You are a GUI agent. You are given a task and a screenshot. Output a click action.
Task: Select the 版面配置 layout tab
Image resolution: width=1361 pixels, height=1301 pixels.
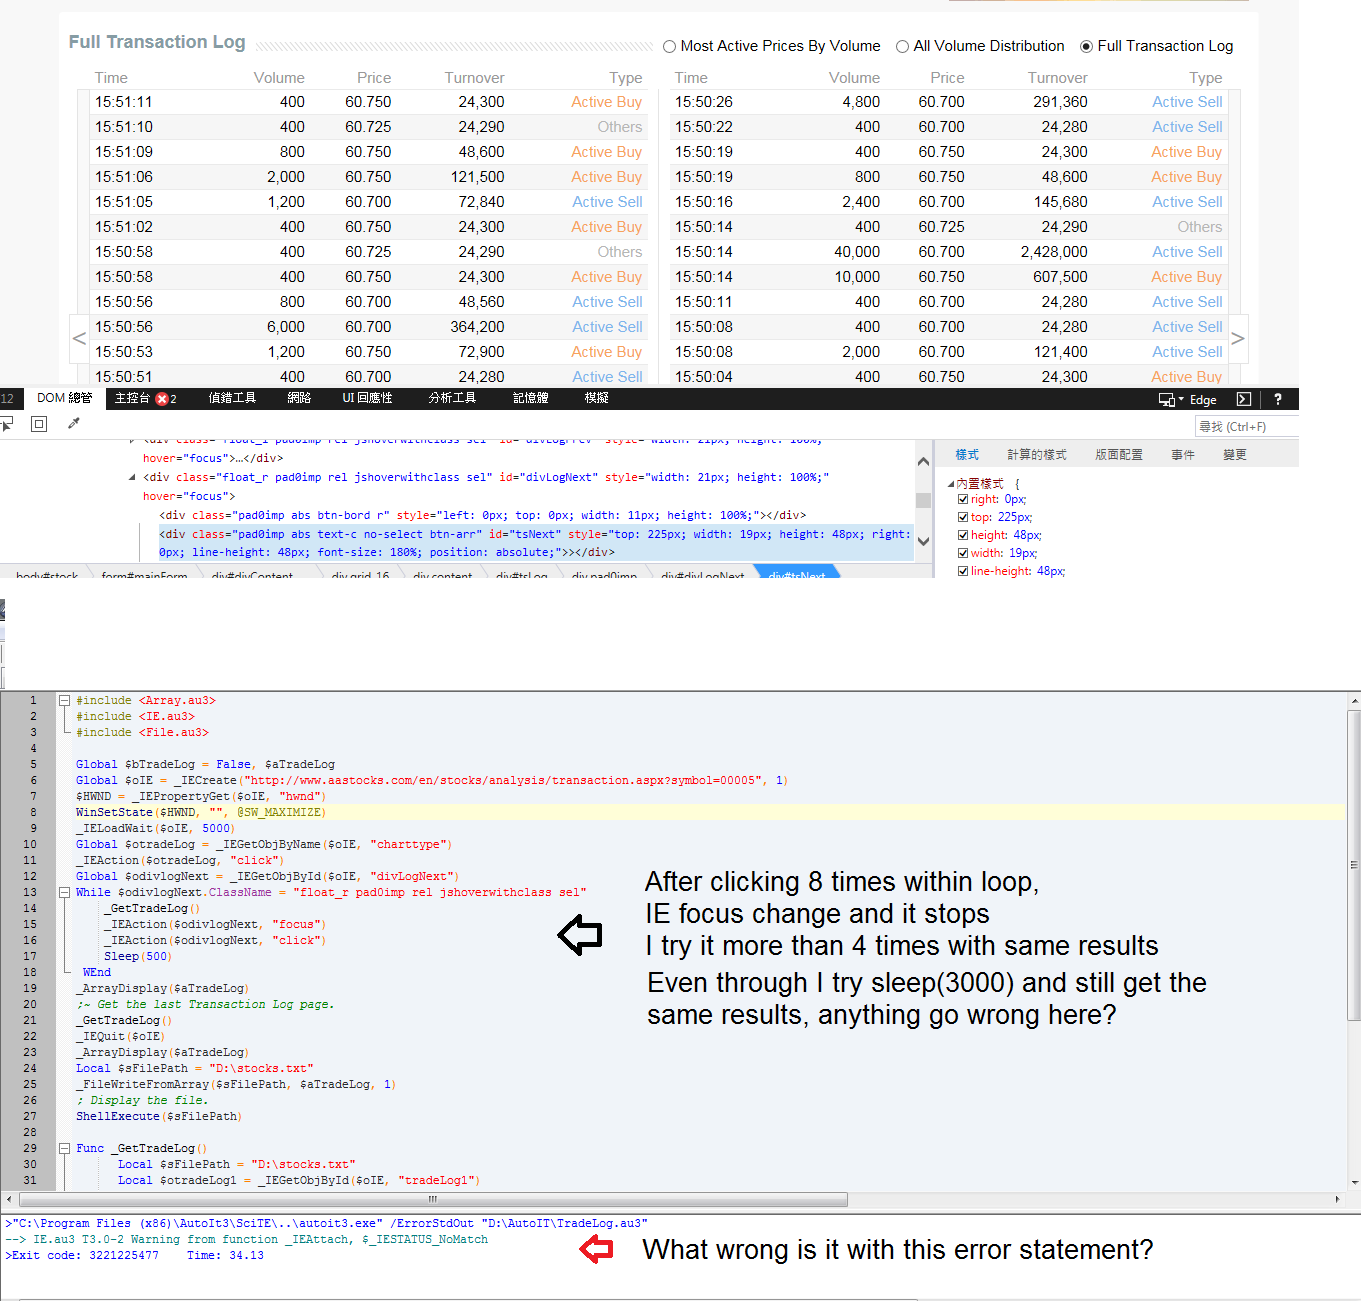[x=1119, y=455]
